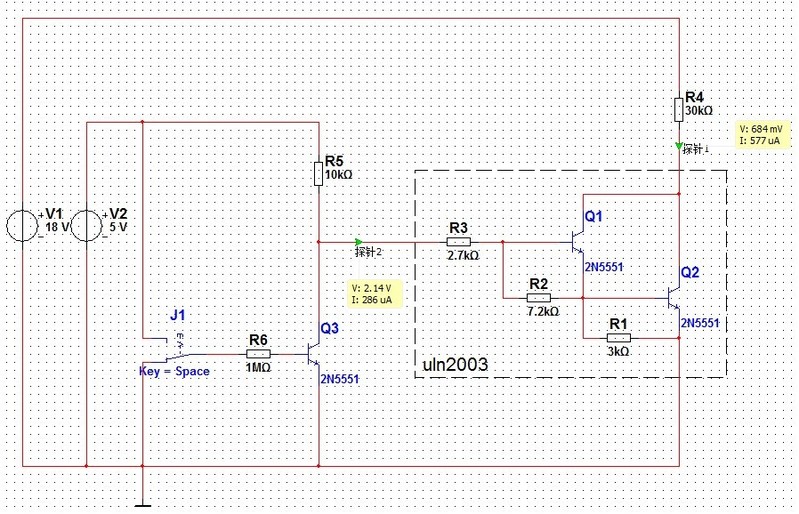Viewport: 799px width, 514px height.
Task: Click the R2 7.2kΩ resistor
Action: (538, 297)
